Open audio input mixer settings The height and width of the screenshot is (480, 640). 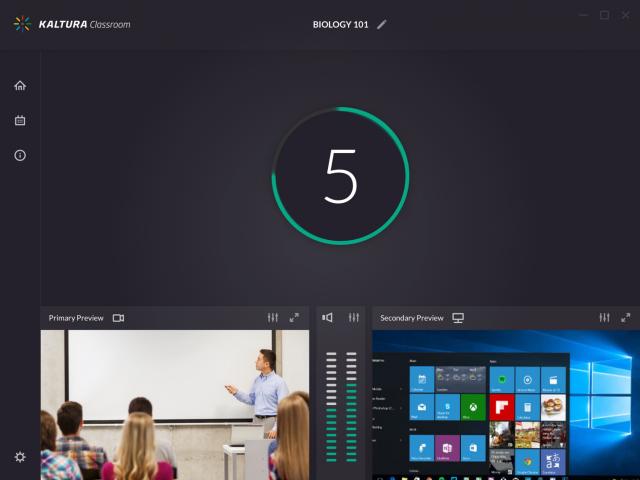(353, 318)
